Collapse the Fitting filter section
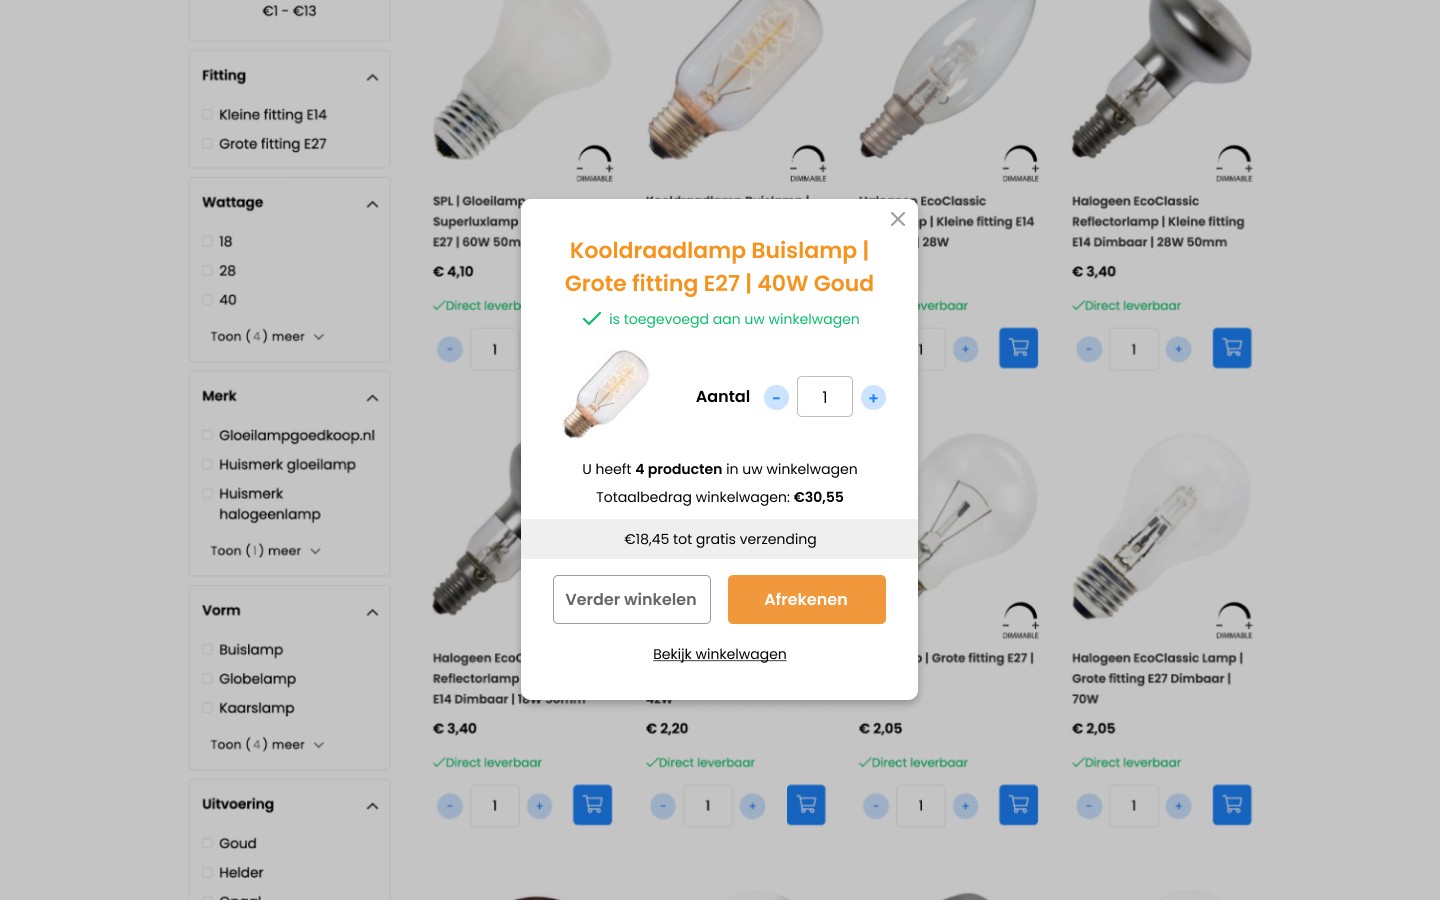1440x900 pixels. coord(372,77)
